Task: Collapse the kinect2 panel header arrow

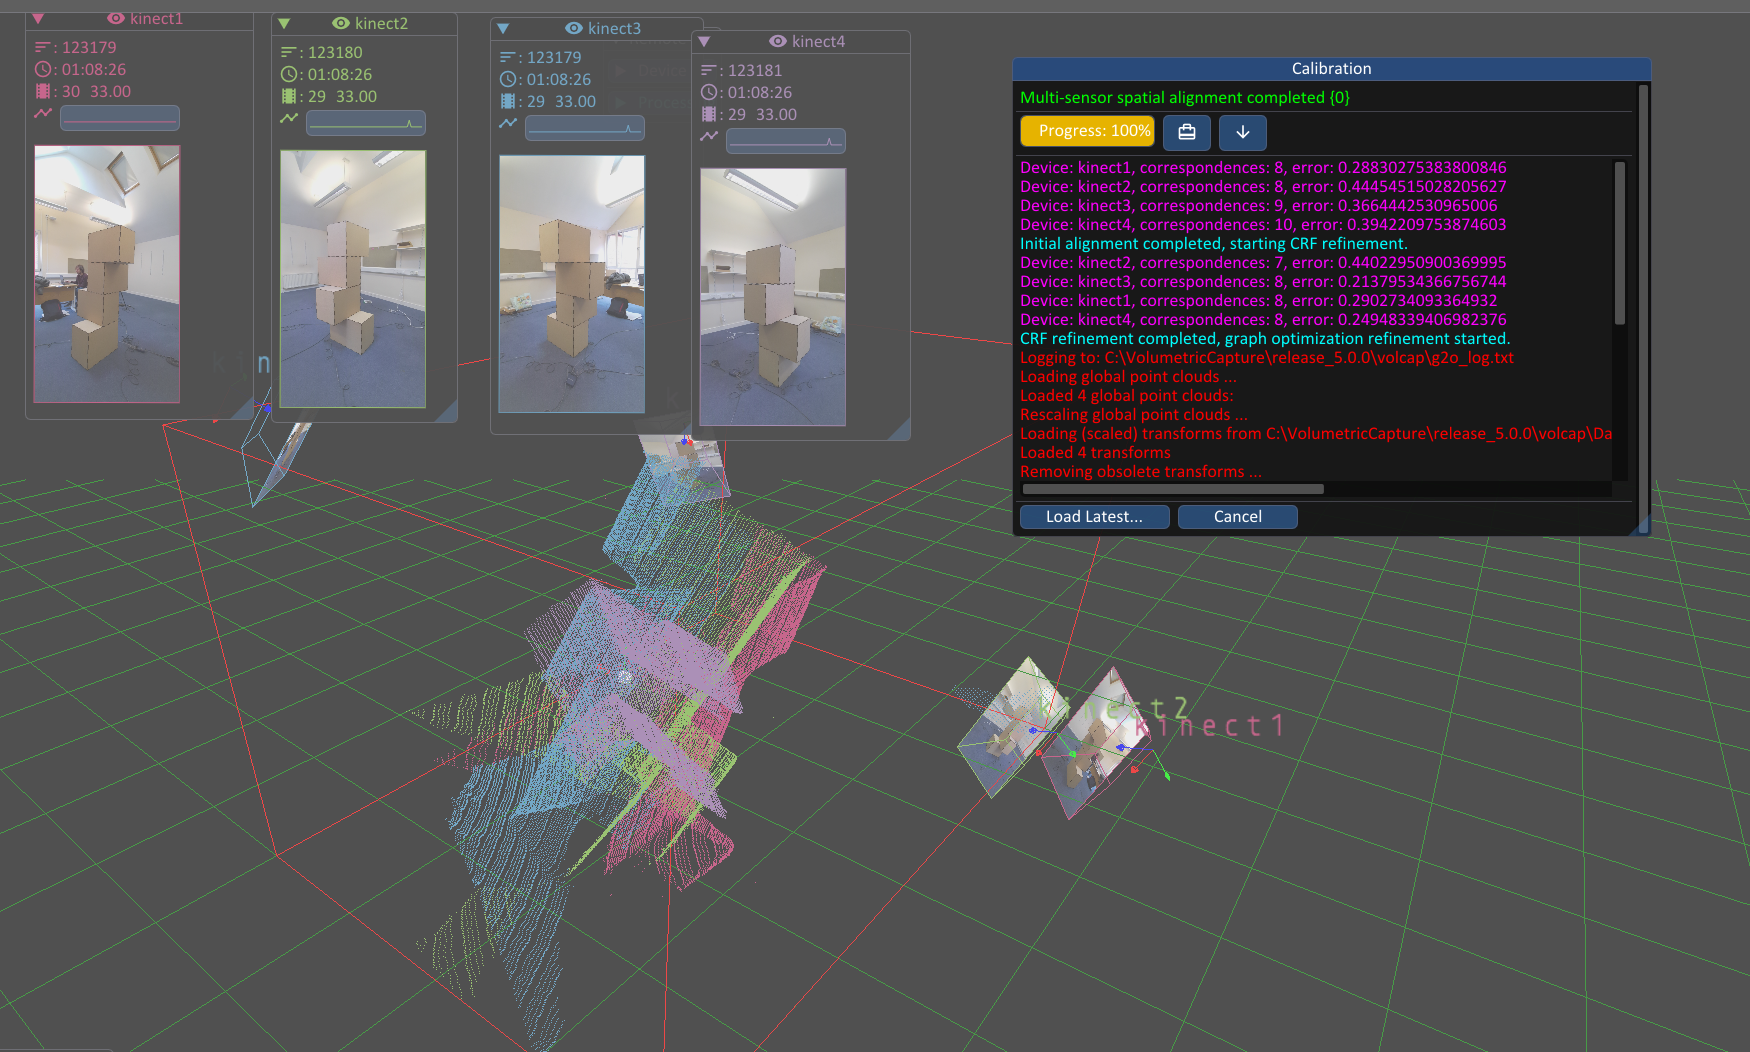Action: pyautogui.click(x=283, y=23)
